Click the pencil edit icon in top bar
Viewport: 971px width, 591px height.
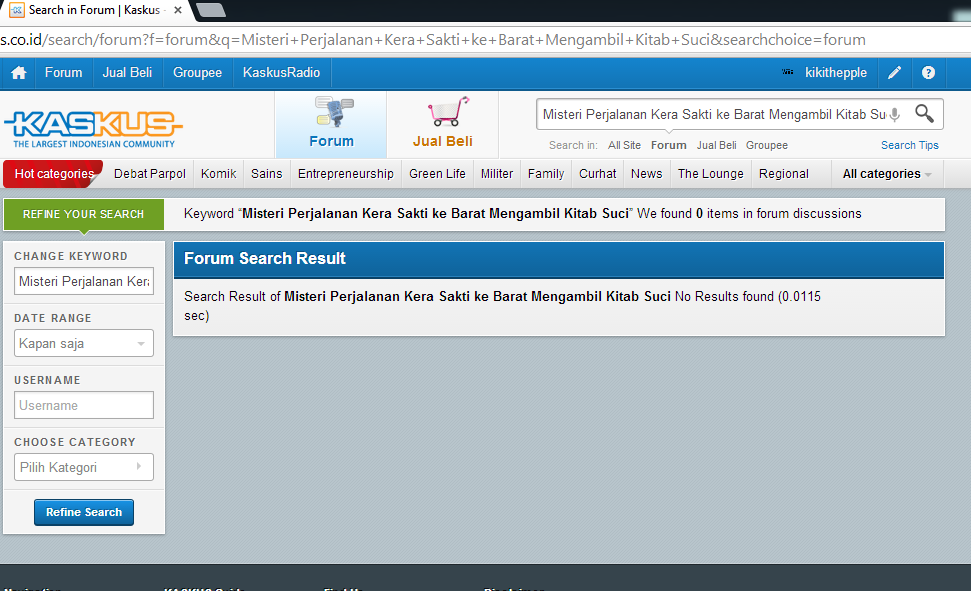[x=894, y=72]
